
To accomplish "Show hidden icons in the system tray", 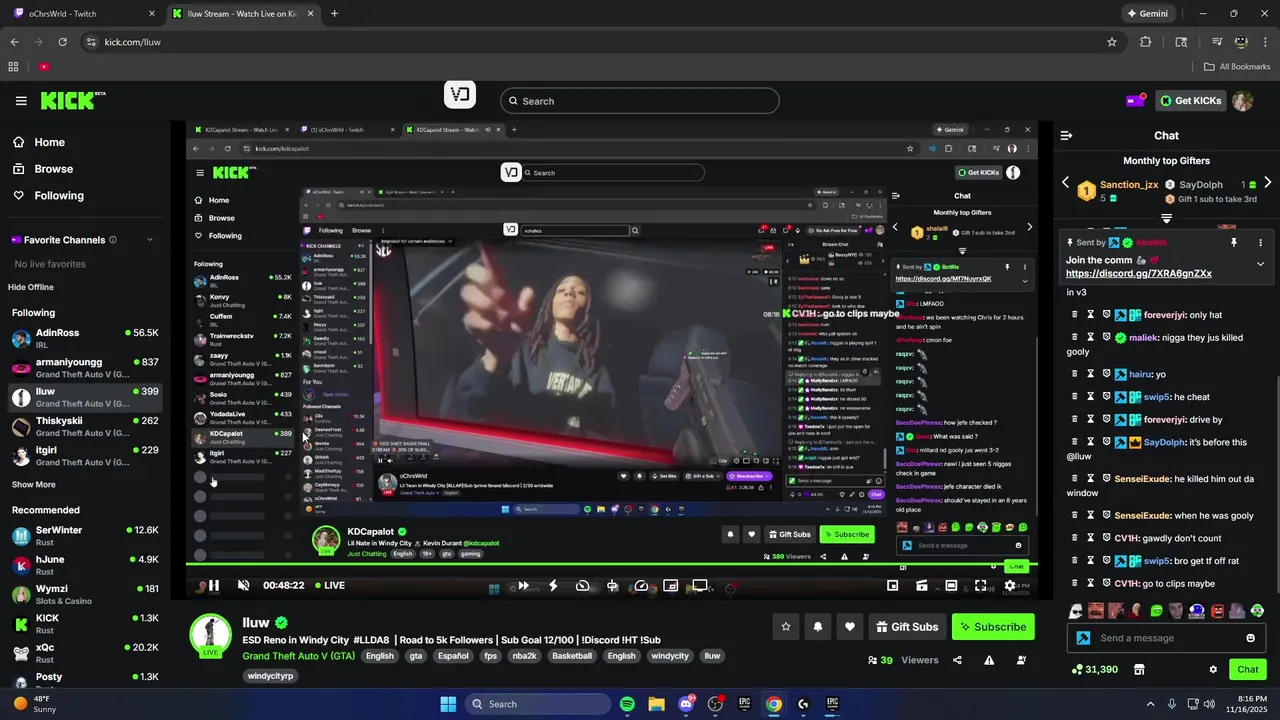I will tap(1150, 704).
